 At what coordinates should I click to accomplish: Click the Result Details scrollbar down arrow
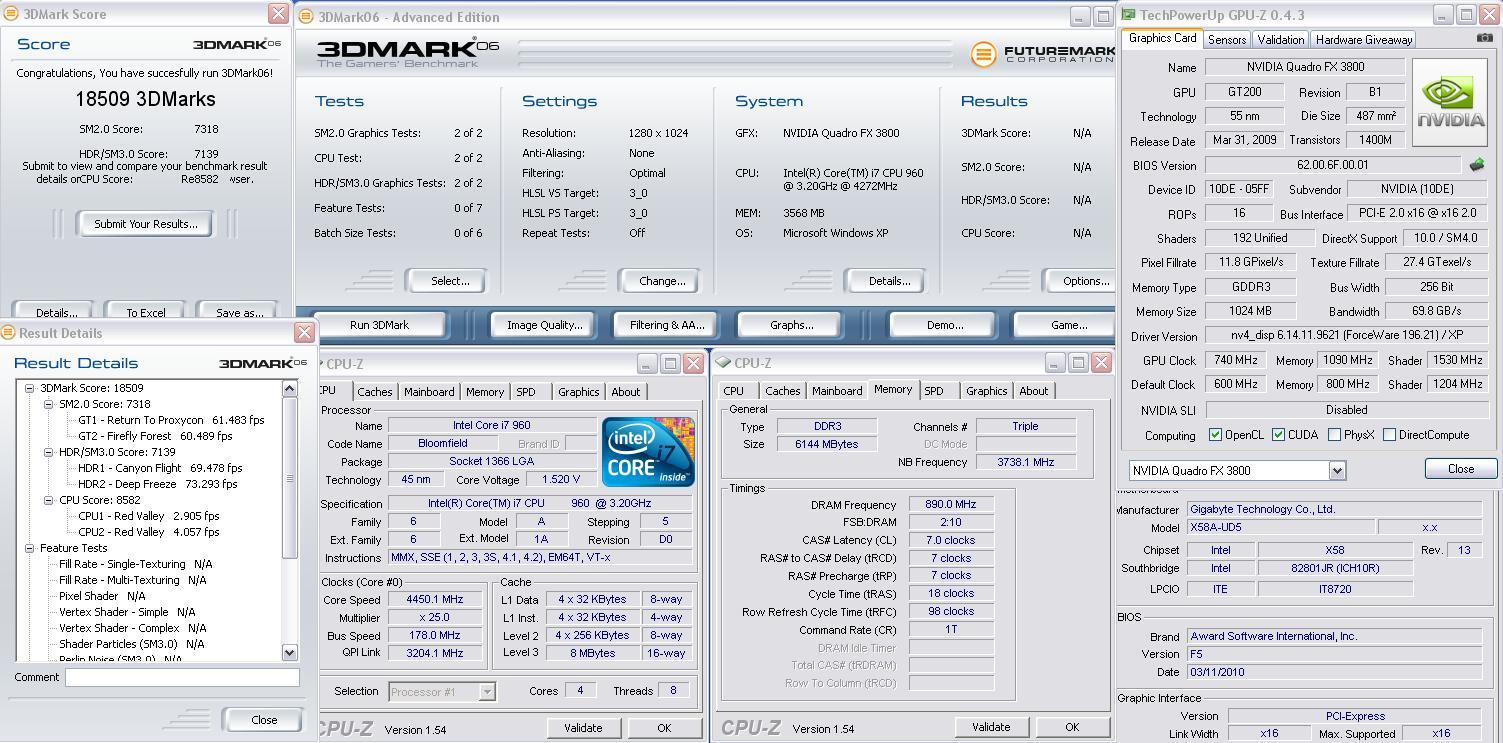point(290,652)
